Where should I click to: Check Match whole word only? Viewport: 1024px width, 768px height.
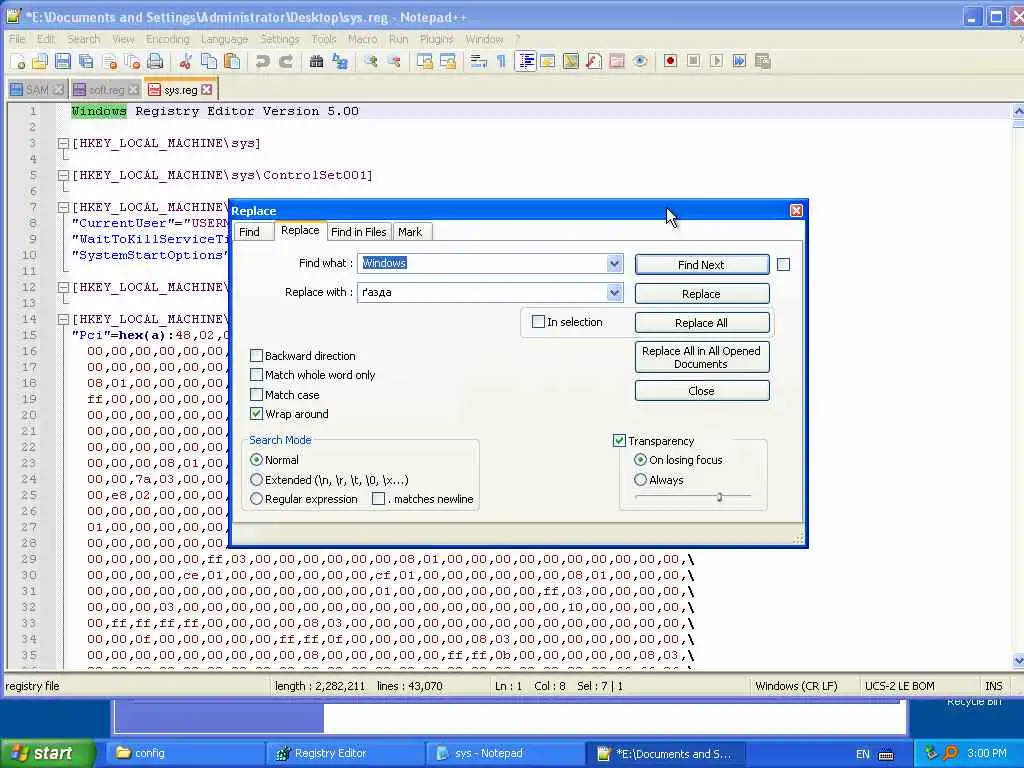click(257, 375)
